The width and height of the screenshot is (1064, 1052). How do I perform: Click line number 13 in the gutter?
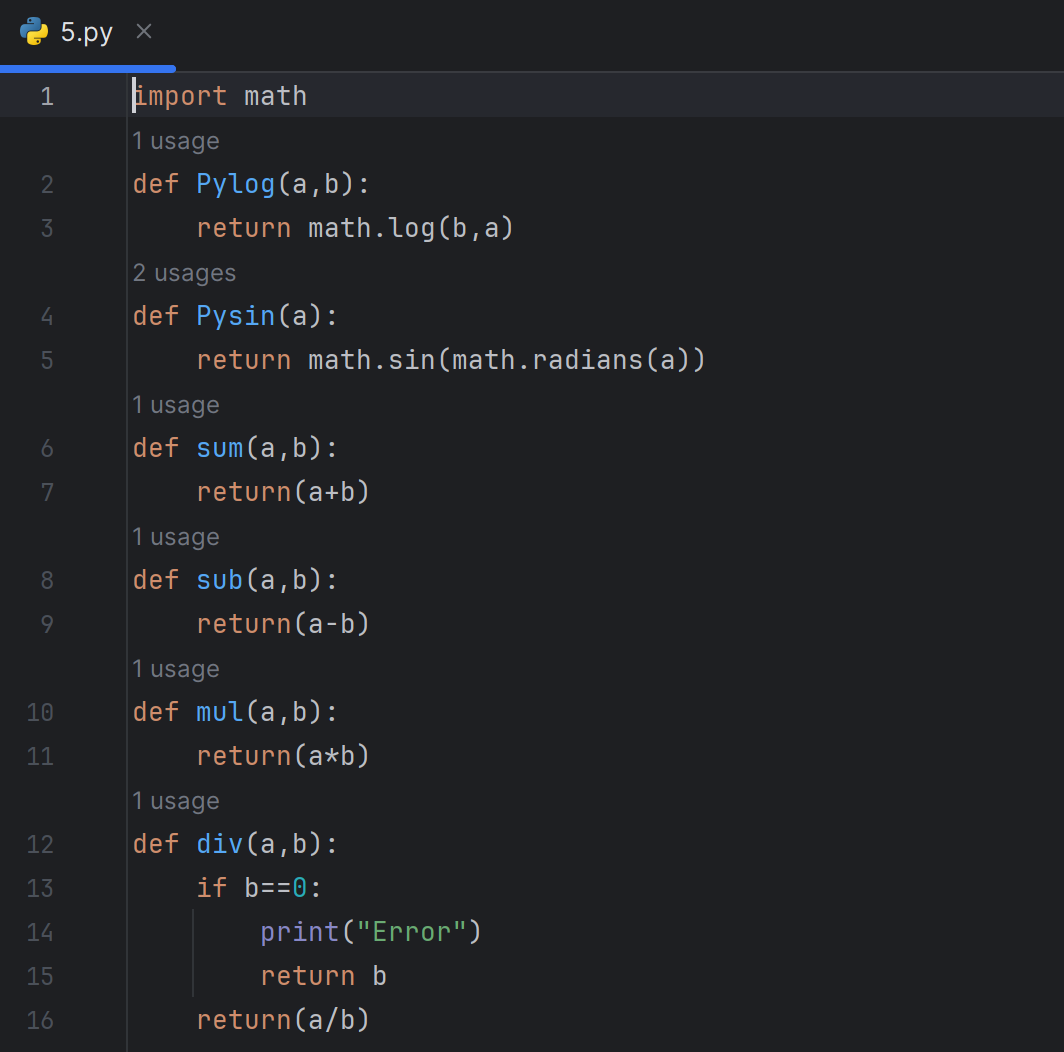click(x=40, y=888)
